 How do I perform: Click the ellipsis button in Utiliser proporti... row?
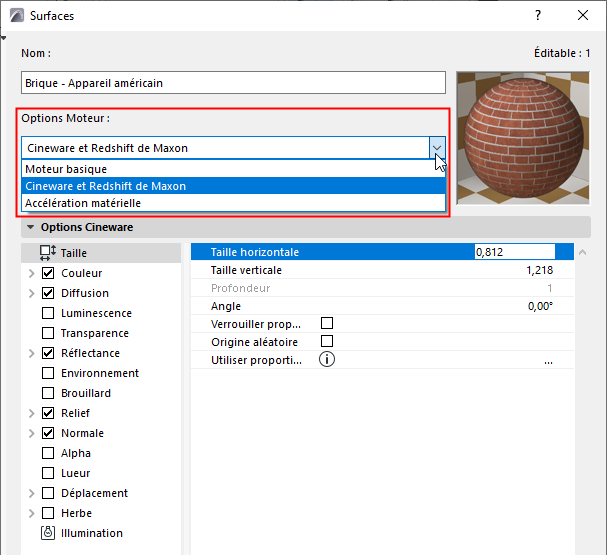tap(548, 361)
